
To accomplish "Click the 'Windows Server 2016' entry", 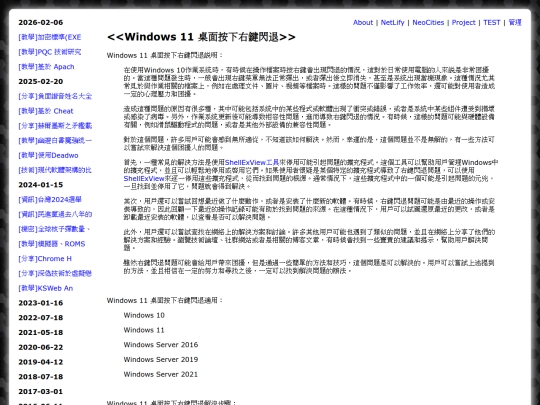I will click(x=161, y=345).
